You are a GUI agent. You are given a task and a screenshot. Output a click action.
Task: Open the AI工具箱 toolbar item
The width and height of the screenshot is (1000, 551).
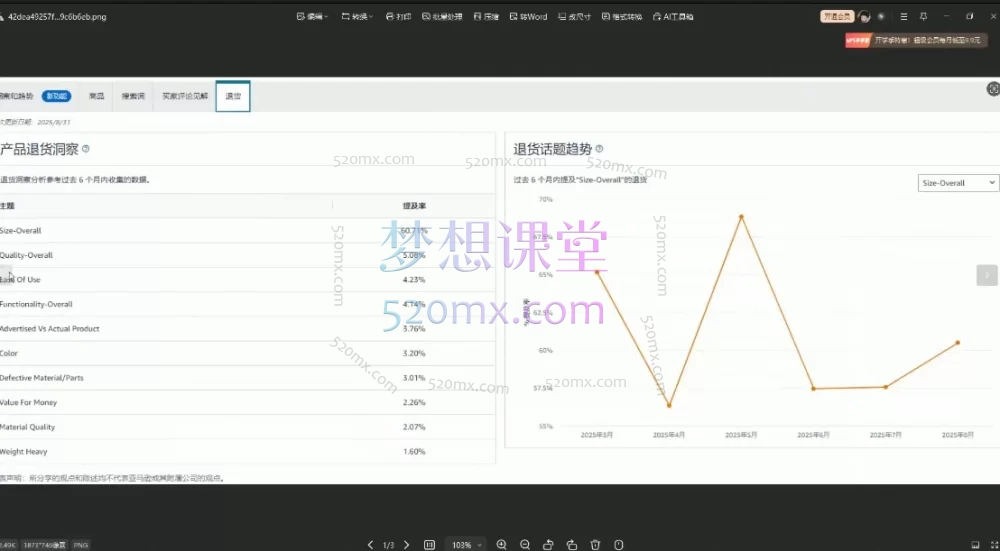[673, 17]
